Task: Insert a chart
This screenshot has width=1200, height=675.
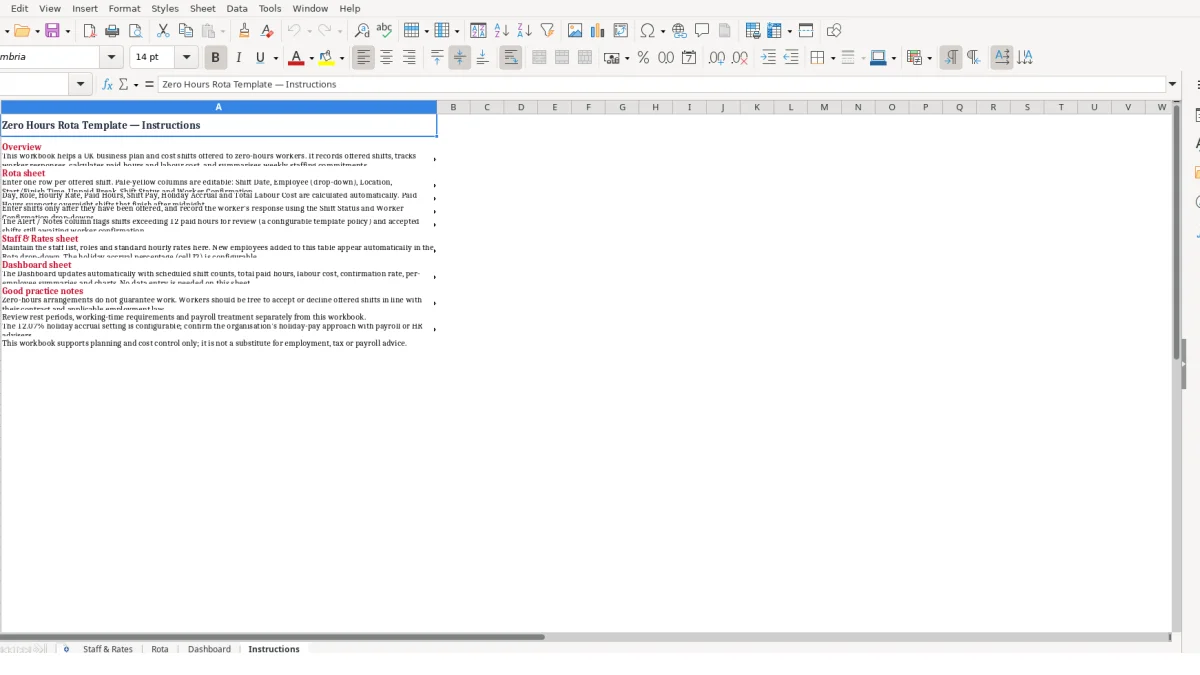Action: (598, 31)
